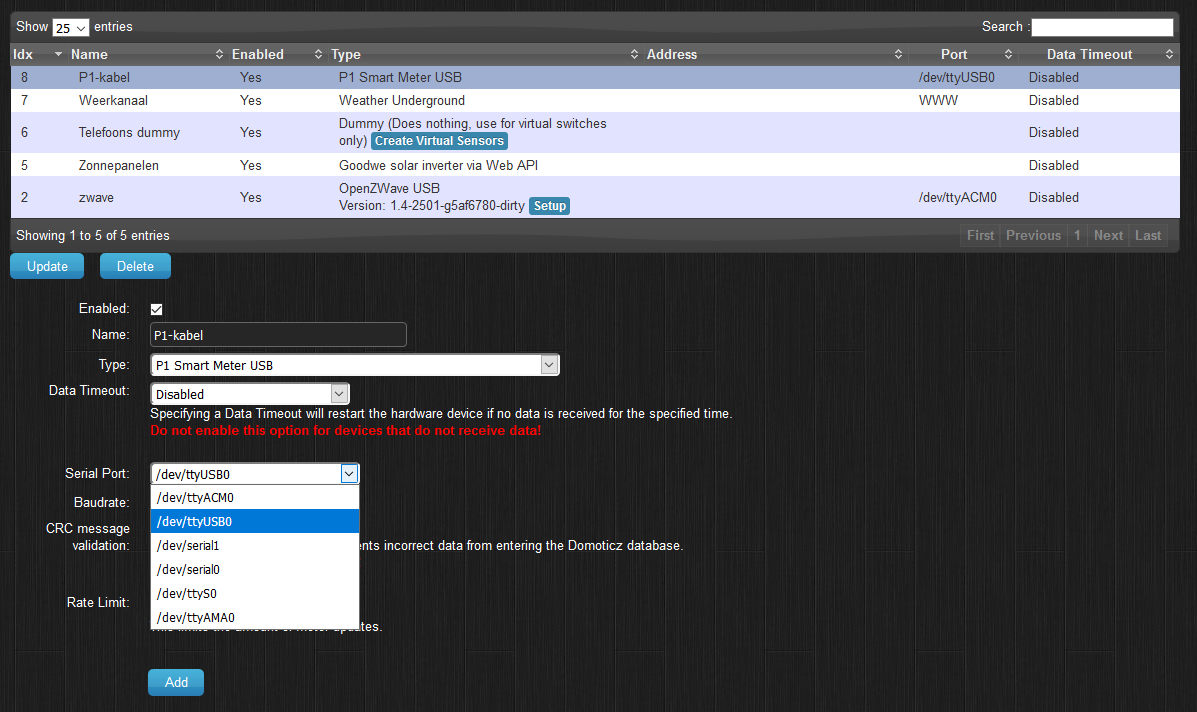
Task: Sort the table by Address column
Action: [x=773, y=54]
